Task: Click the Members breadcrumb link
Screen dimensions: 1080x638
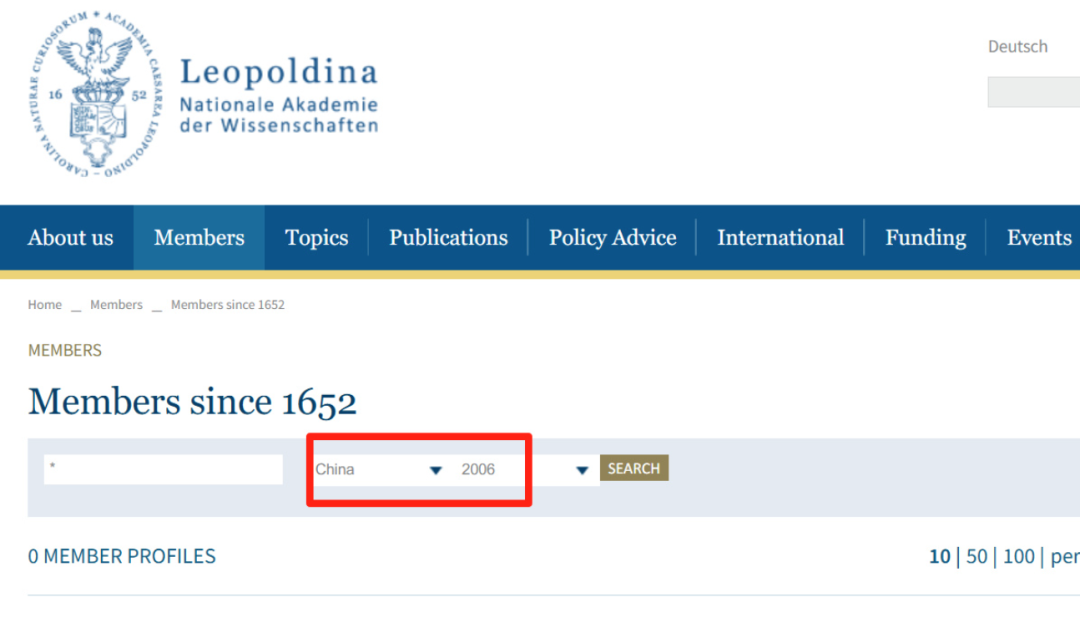Action: tap(116, 305)
